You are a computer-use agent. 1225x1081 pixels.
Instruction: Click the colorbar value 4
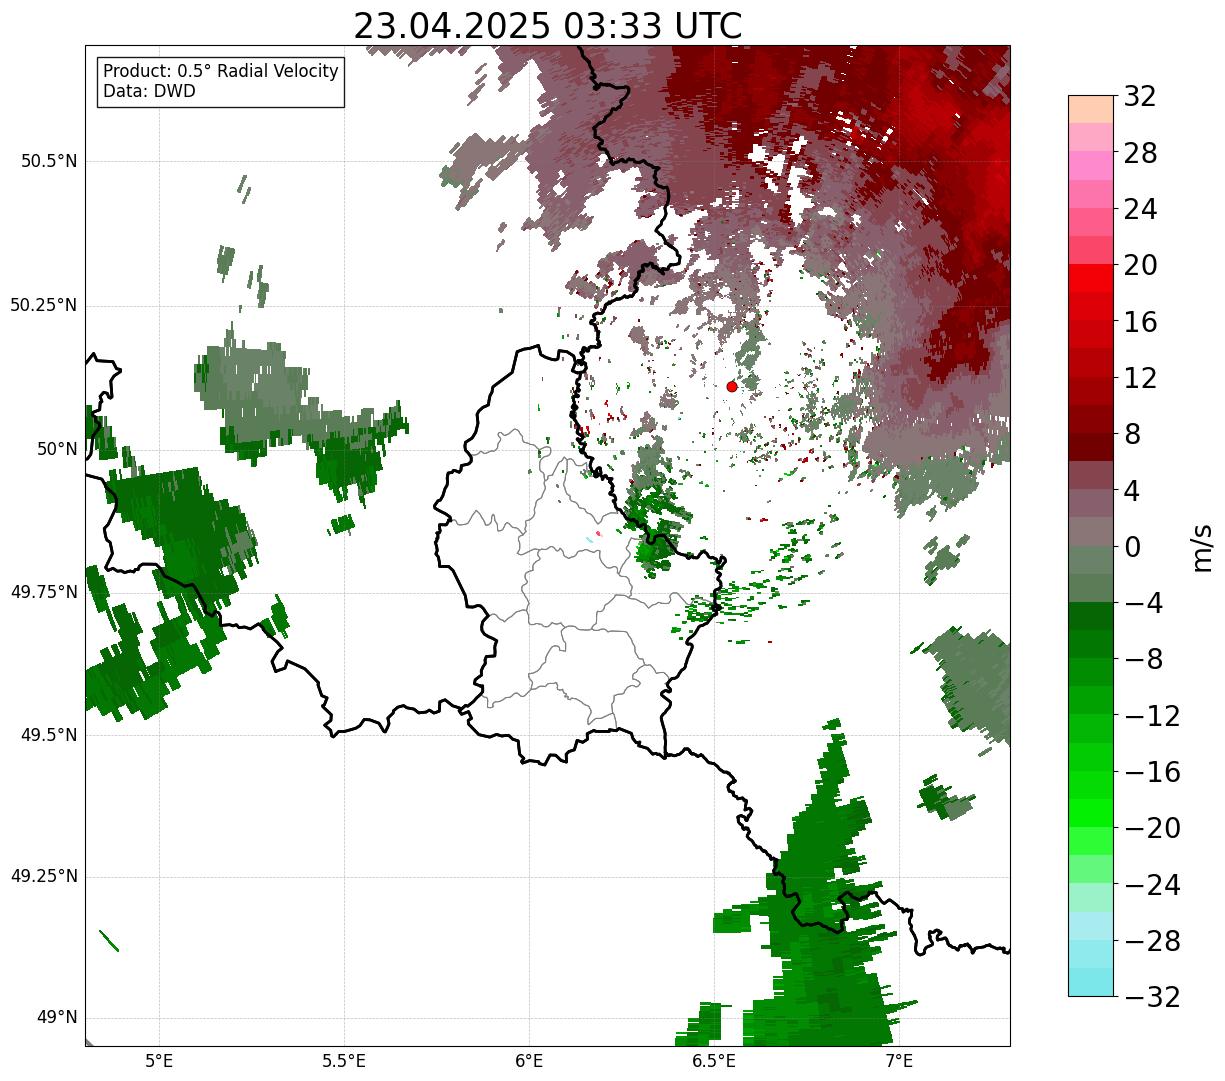click(1132, 491)
